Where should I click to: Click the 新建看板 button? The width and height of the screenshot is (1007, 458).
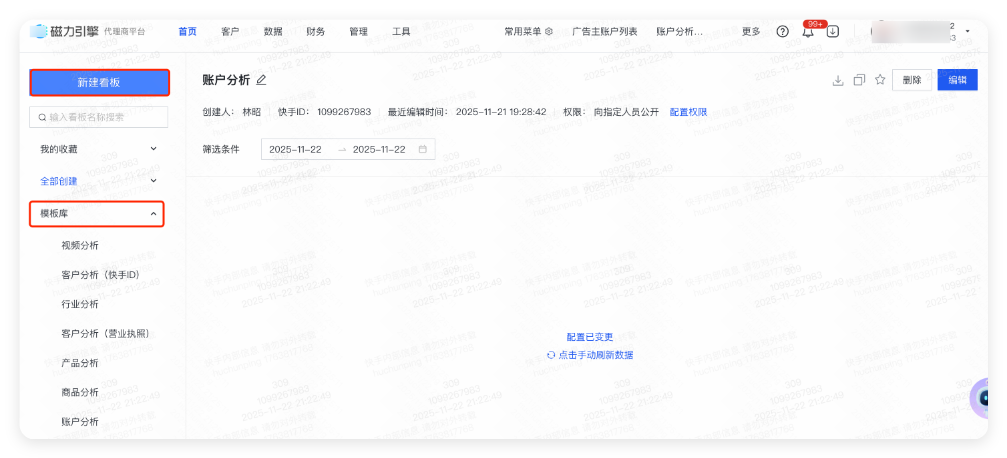[x=100, y=82]
